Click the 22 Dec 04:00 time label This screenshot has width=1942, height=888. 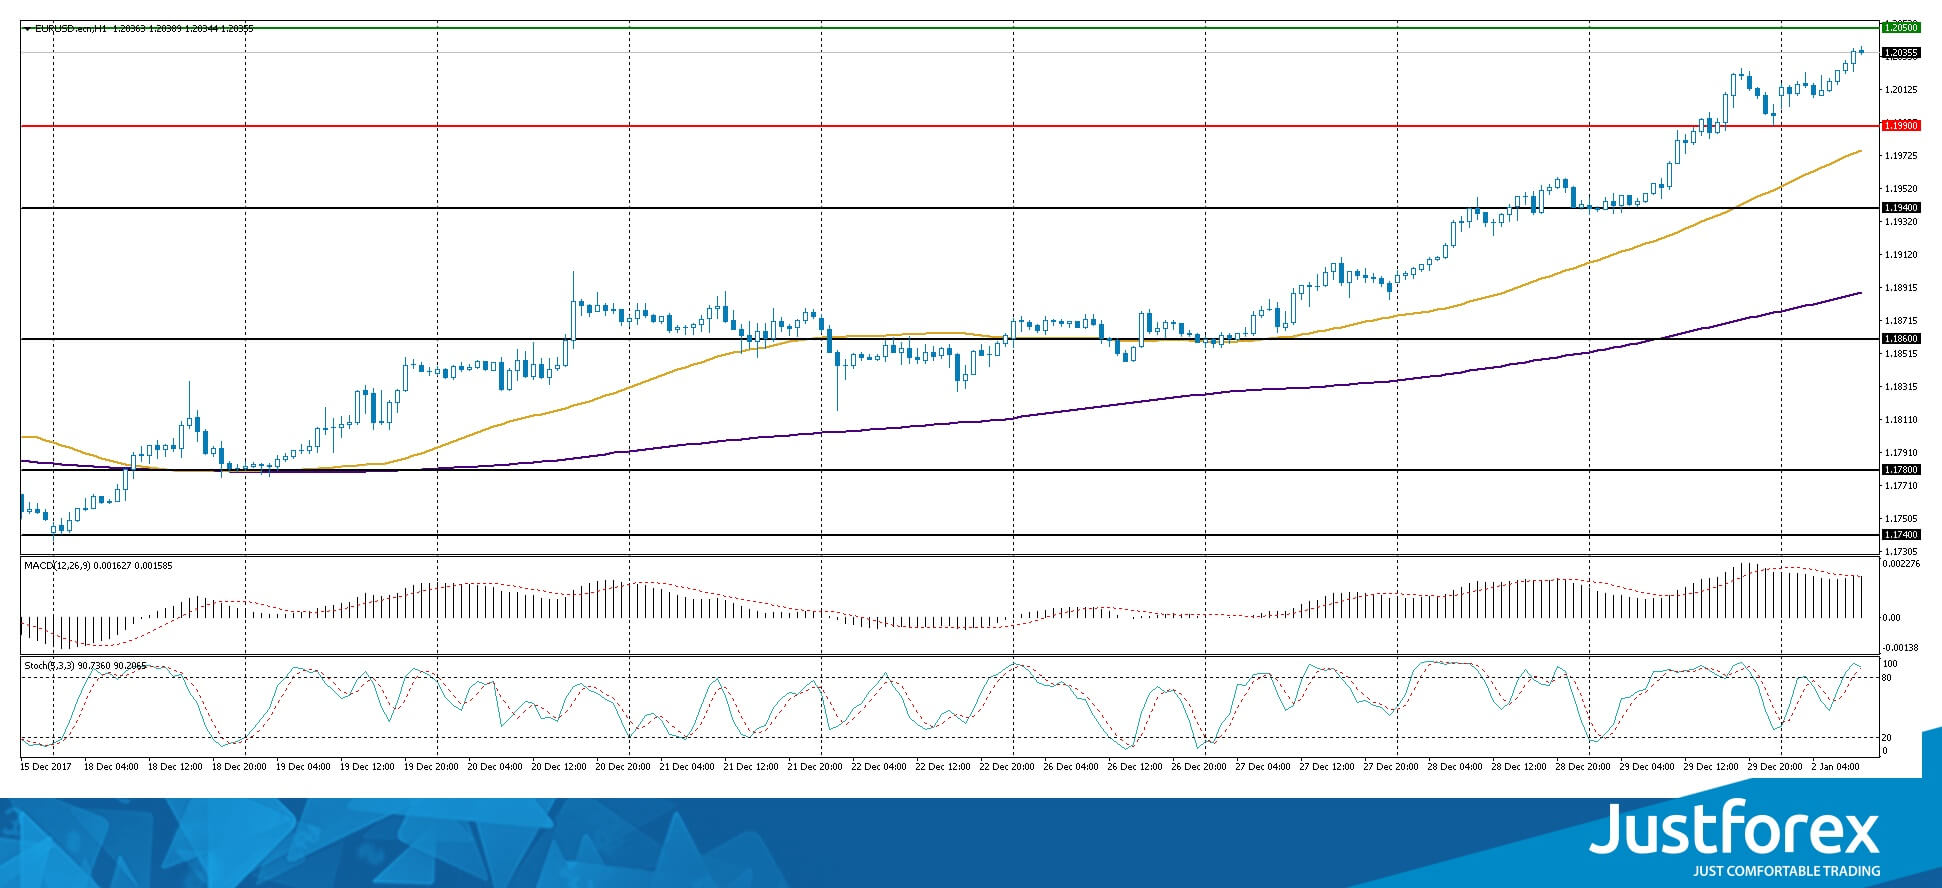tap(879, 767)
